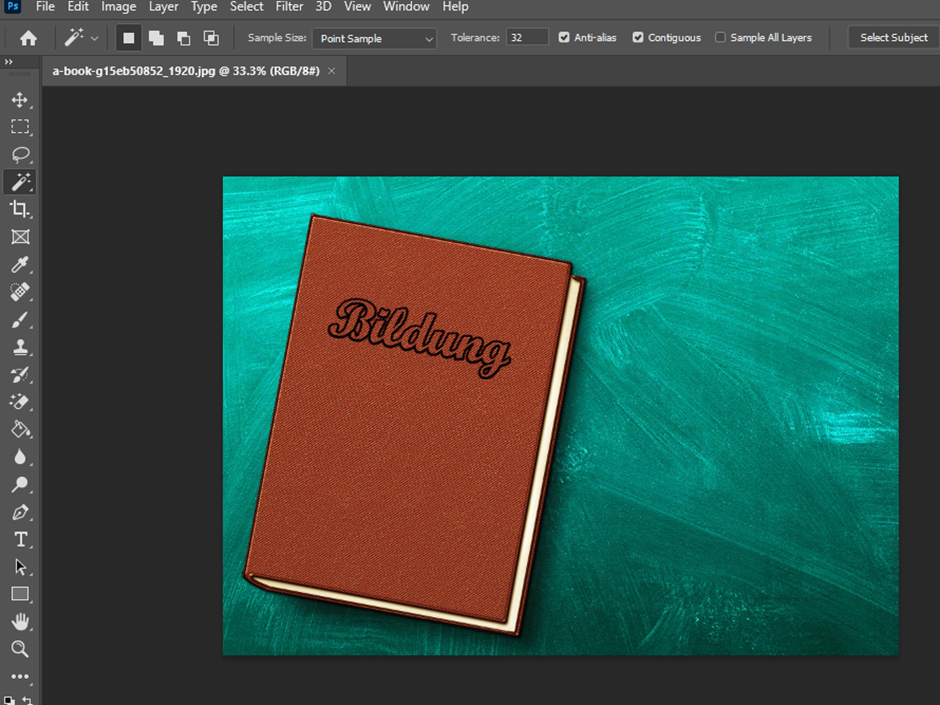
Task: Select the Dodge tool
Action: coord(20,484)
